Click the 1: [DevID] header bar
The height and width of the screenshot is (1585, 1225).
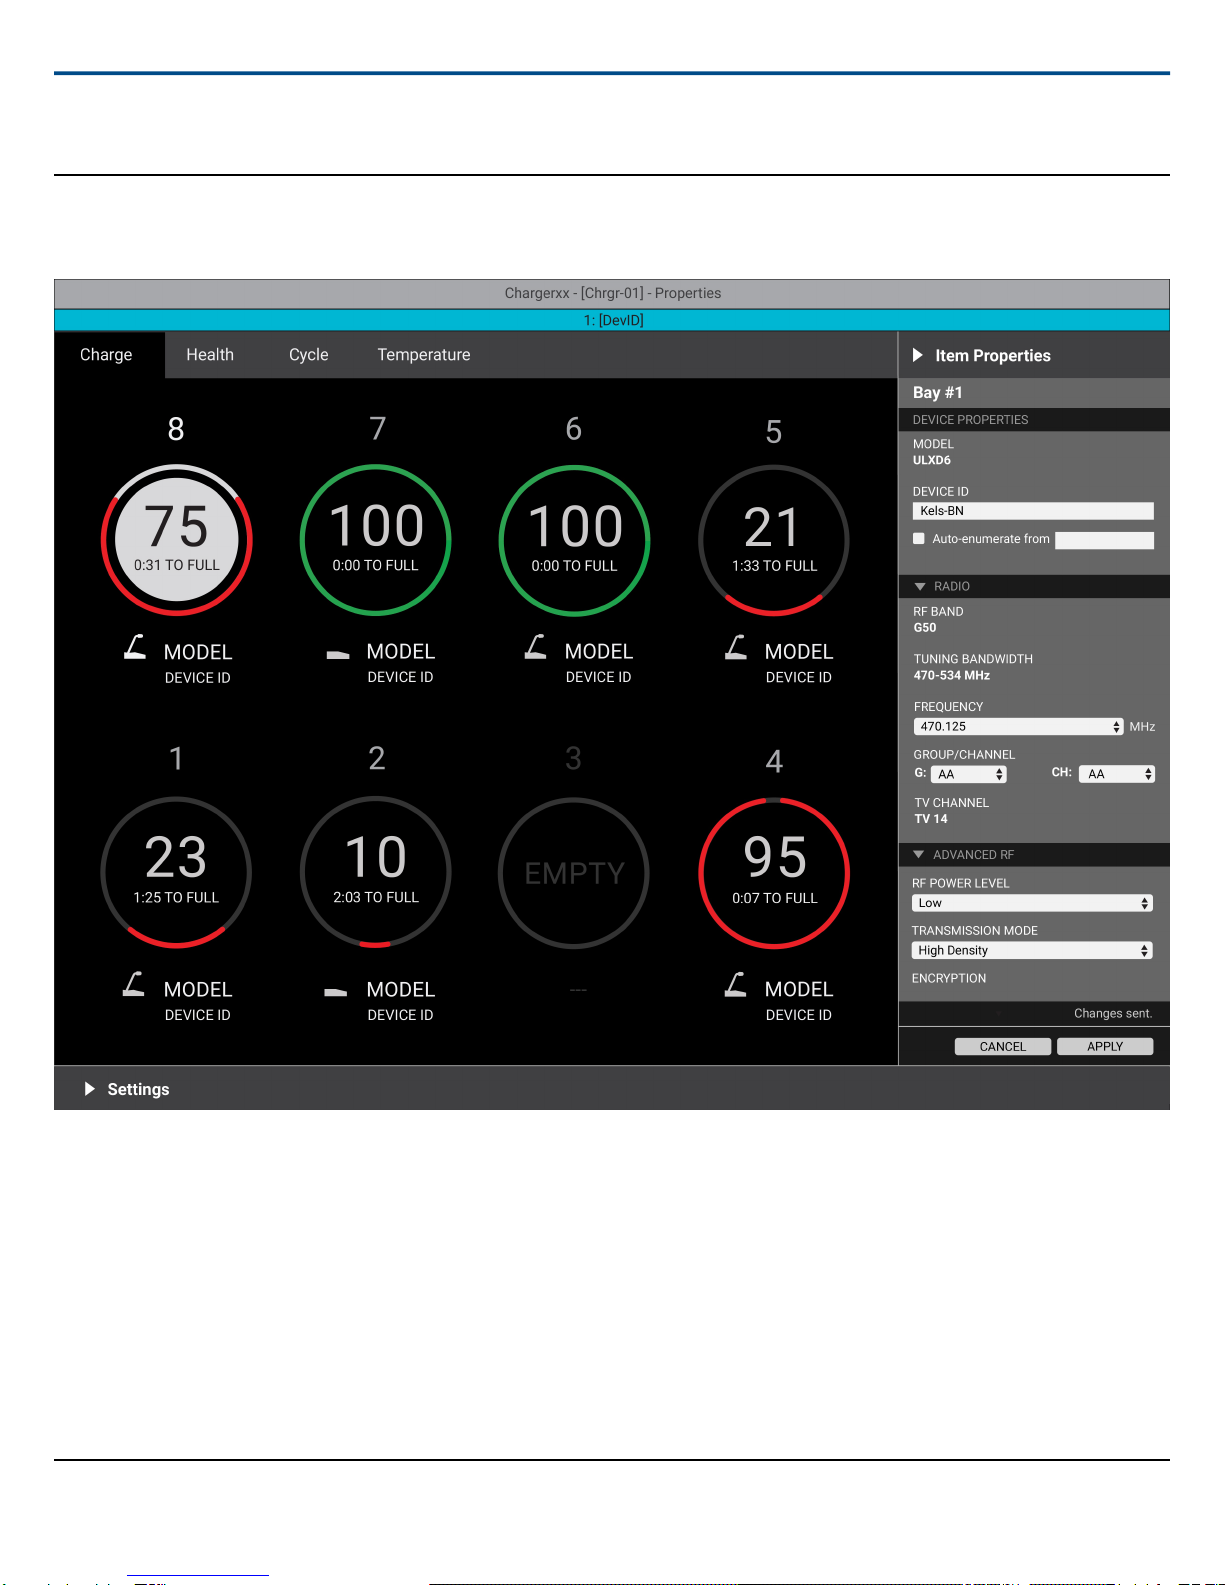[x=612, y=320]
